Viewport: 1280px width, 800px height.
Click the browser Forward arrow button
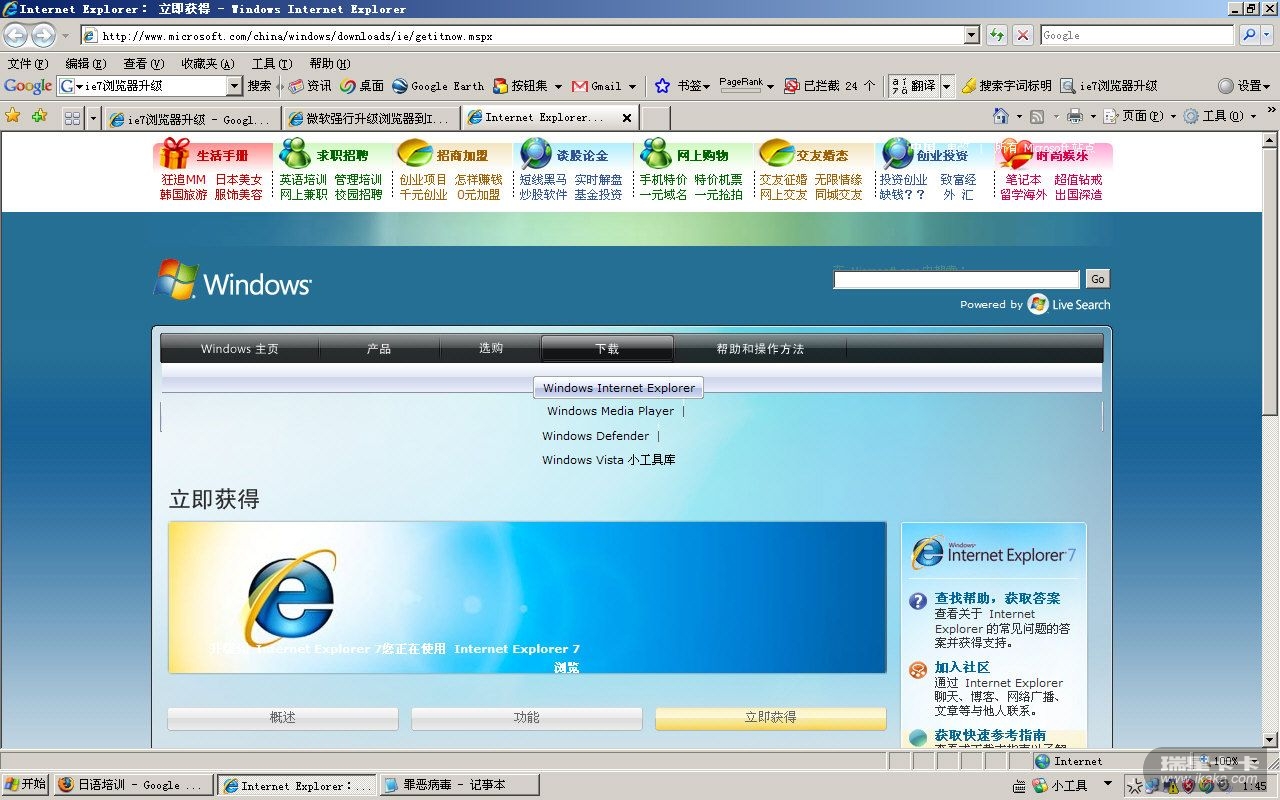pos(43,35)
